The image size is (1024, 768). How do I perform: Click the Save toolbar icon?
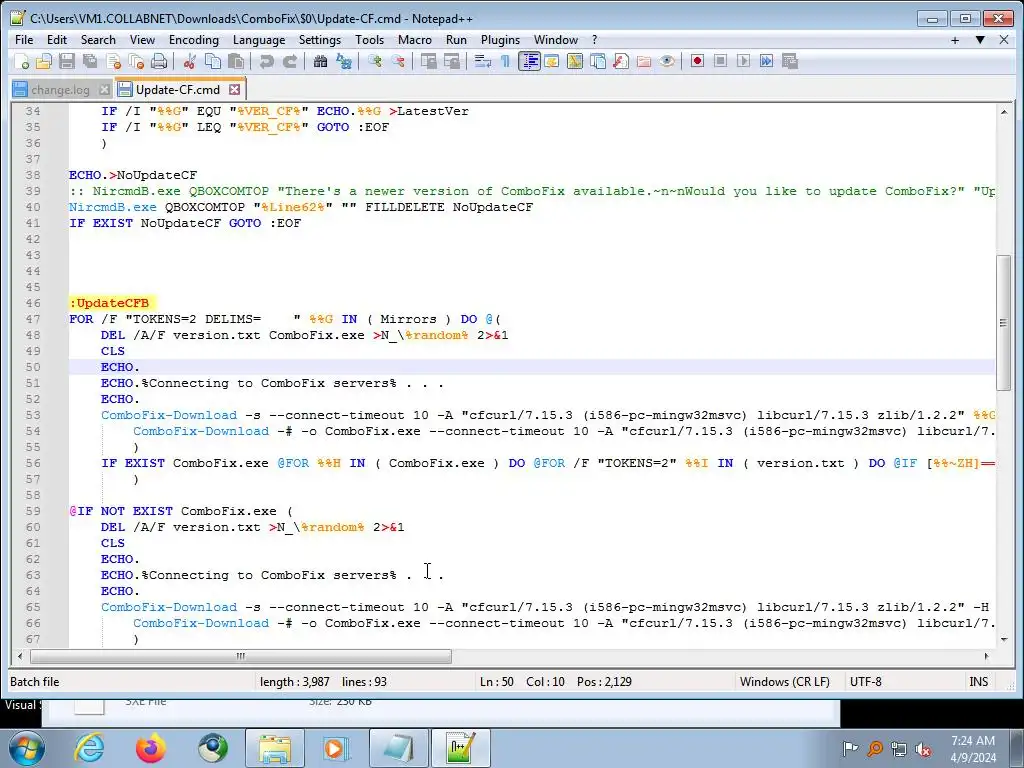click(67, 61)
